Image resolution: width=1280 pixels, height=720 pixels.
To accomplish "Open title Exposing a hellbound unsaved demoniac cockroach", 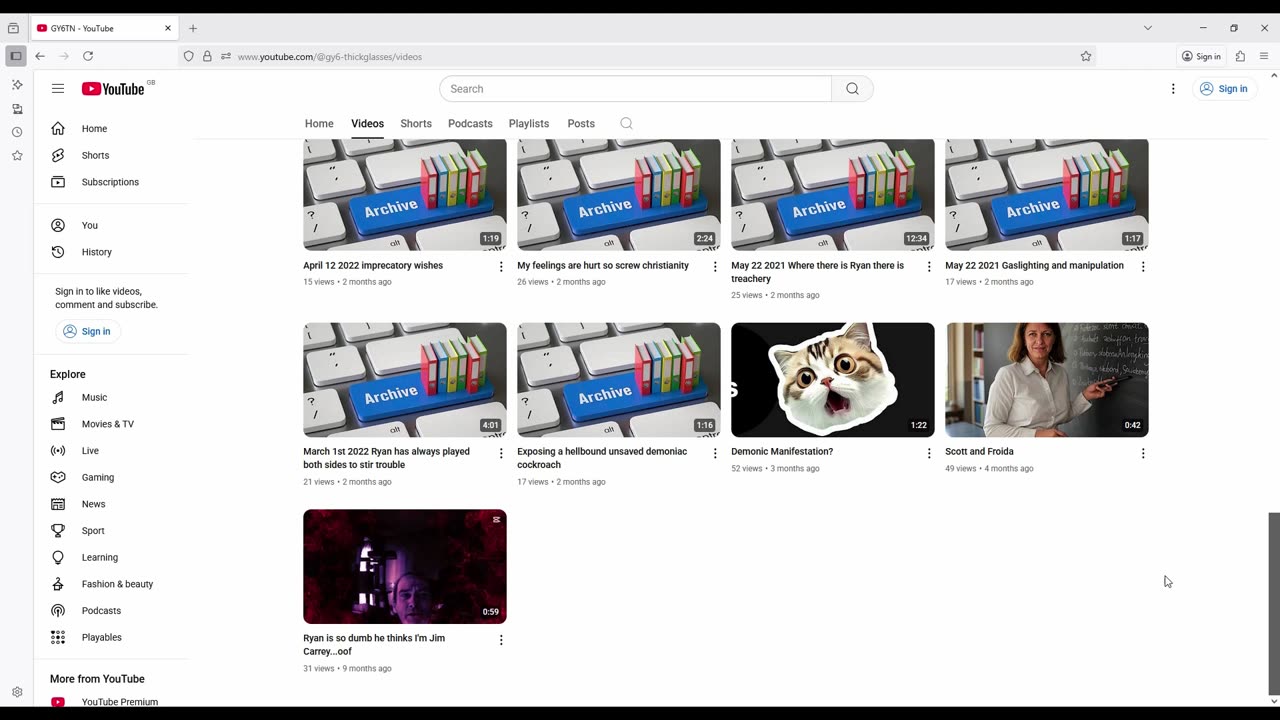I will (602, 458).
